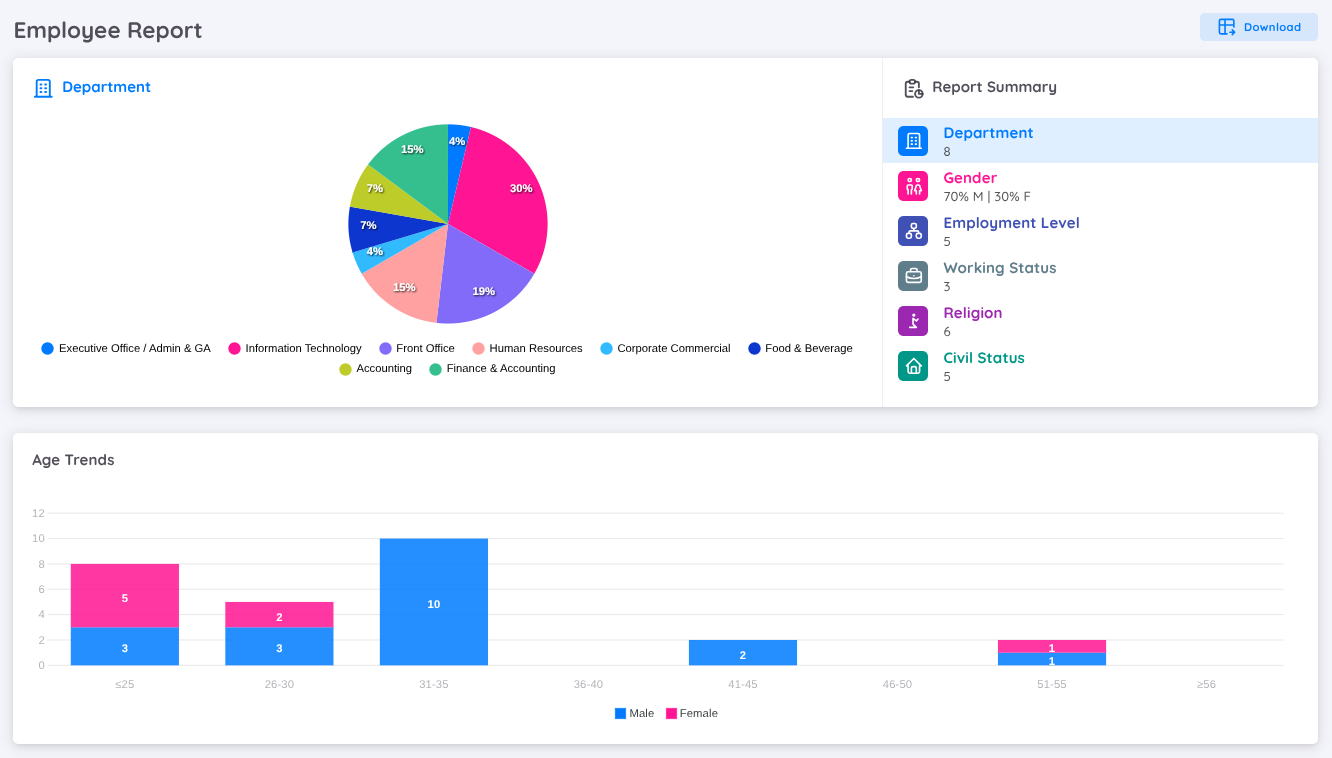Toggle the Male series in the Age Trends legend
This screenshot has height=758, width=1332.
pos(634,713)
